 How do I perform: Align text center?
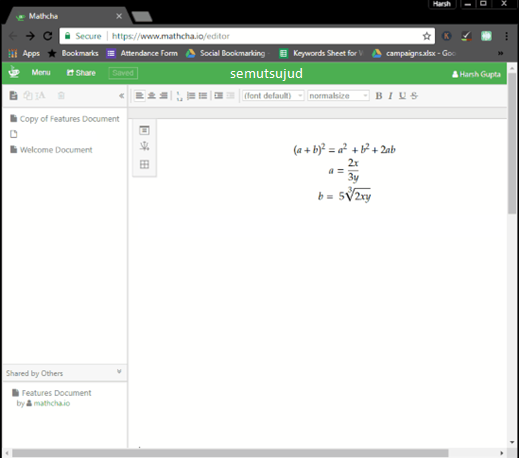click(x=152, y=96)
